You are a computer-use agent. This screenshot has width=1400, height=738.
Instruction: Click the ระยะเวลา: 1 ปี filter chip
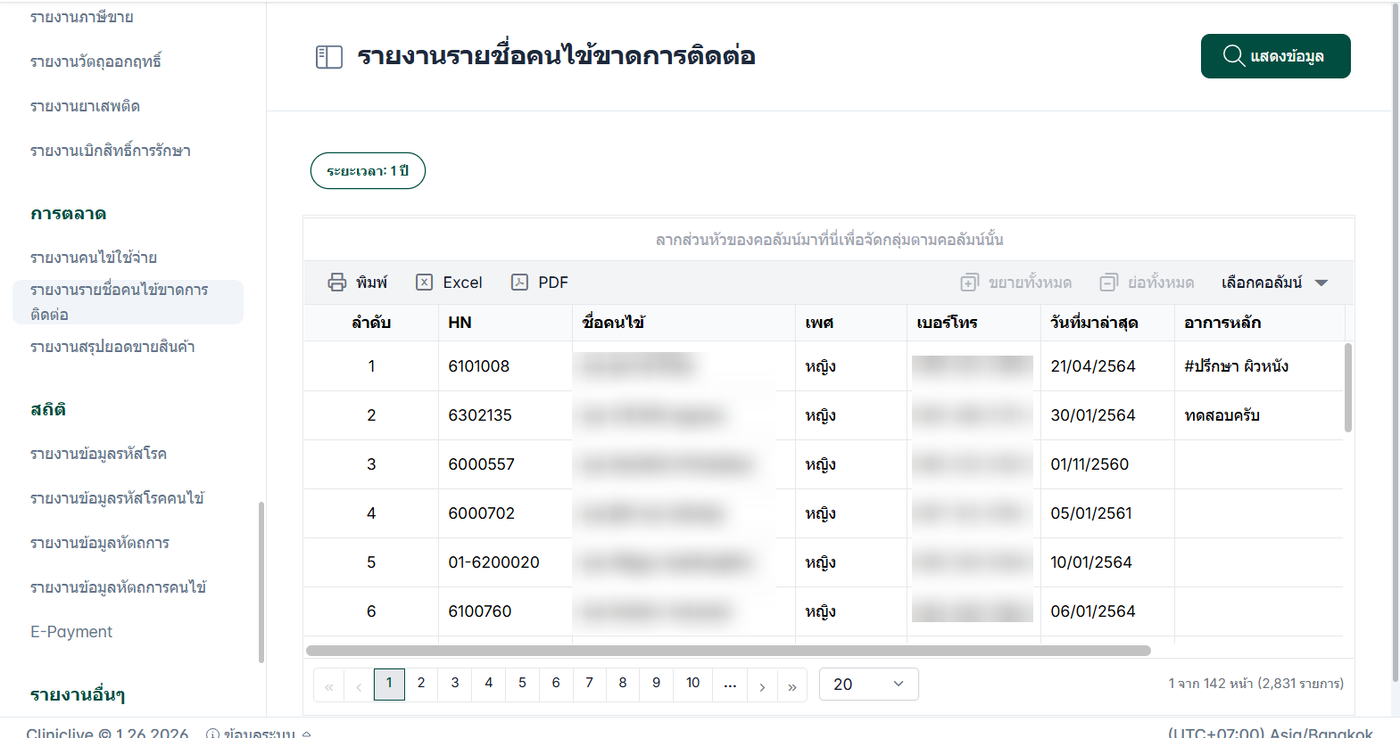click(x=368, y=171)
